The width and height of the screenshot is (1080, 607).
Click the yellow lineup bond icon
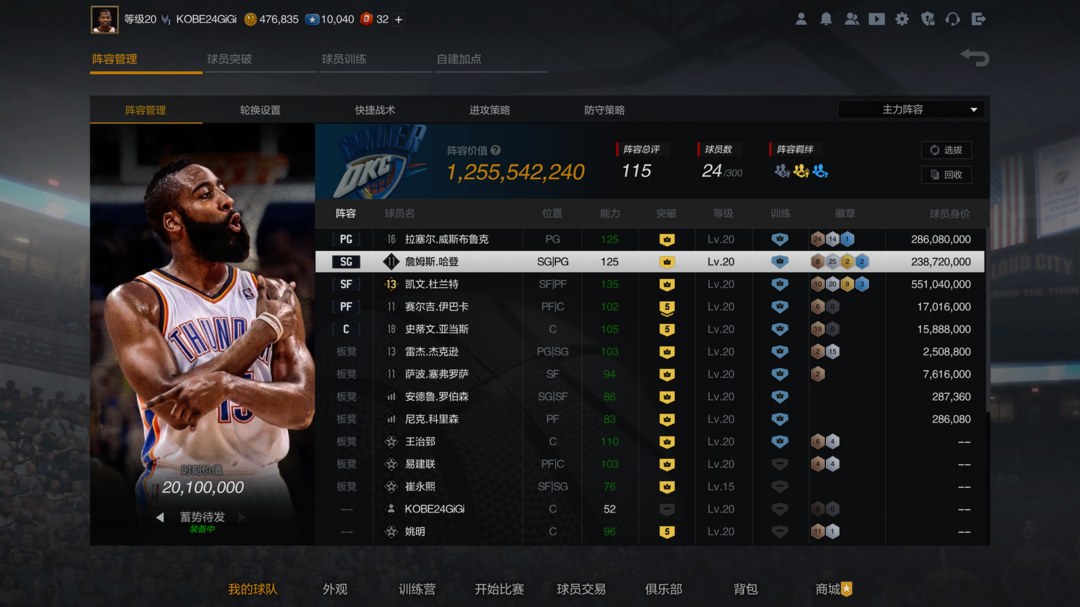pos(800,171)
